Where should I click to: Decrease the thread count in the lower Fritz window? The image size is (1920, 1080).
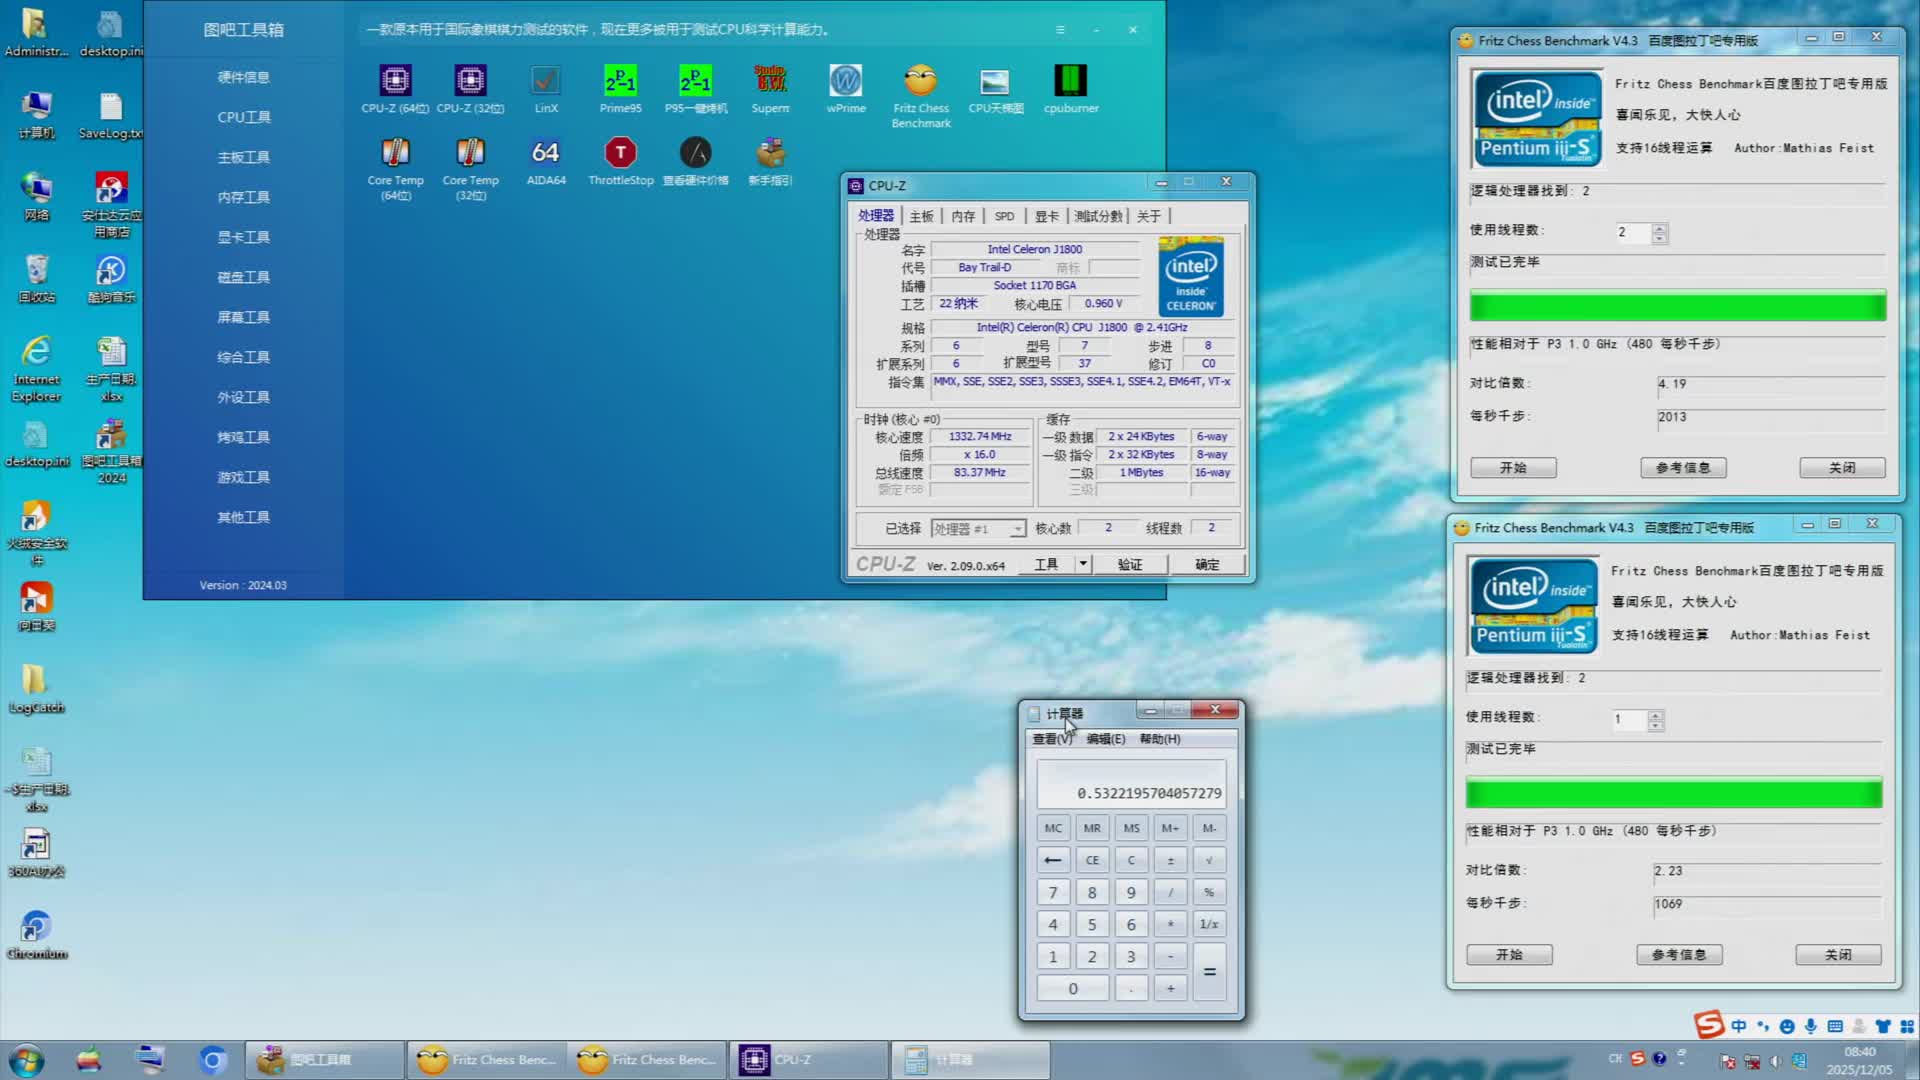(1656, 725)
